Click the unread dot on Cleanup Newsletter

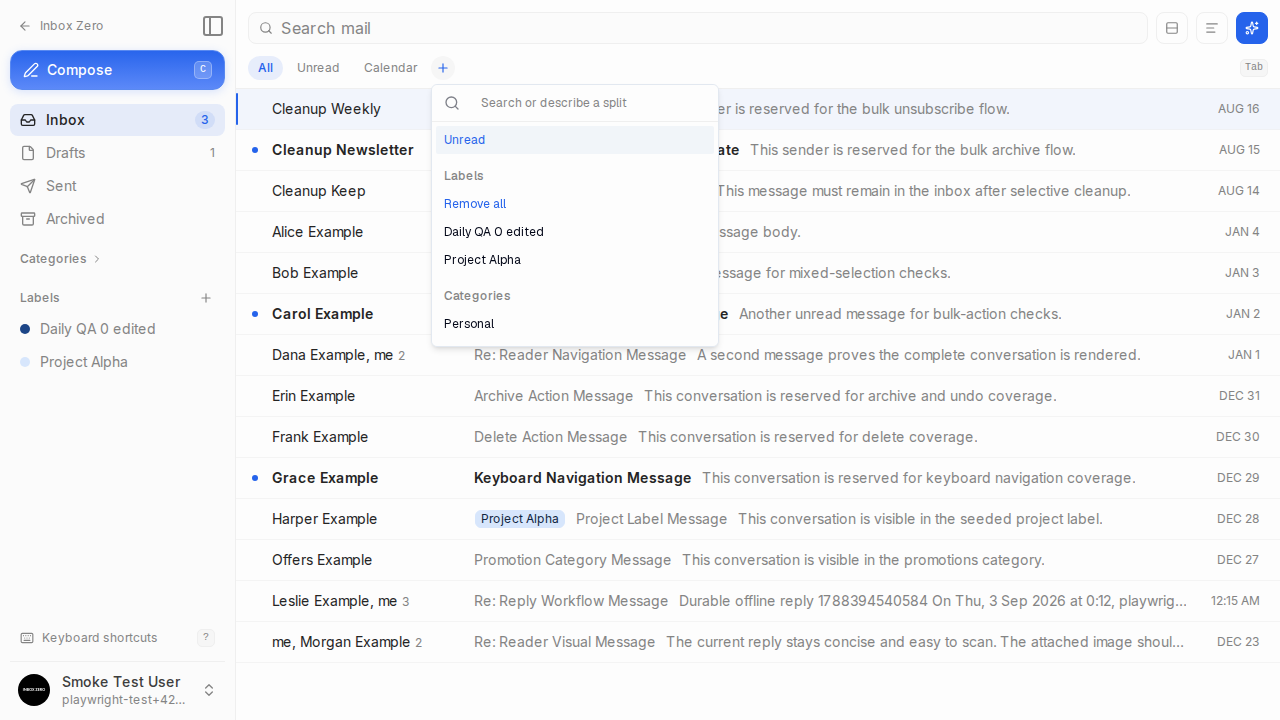click(255, 150)
